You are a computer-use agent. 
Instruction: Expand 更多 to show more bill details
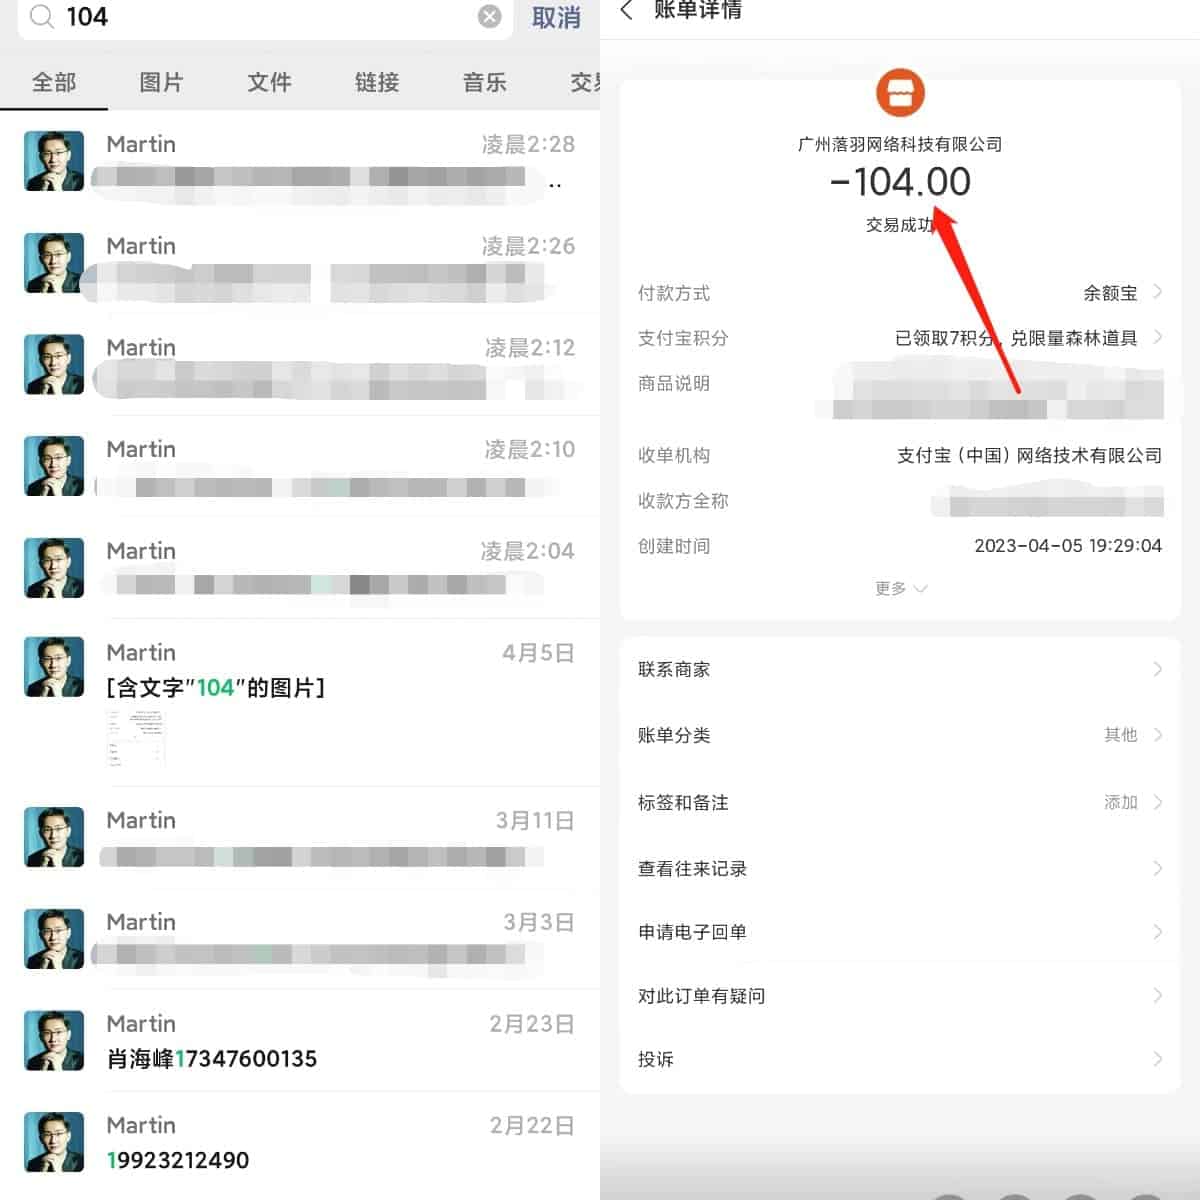(x=900, y=588)
